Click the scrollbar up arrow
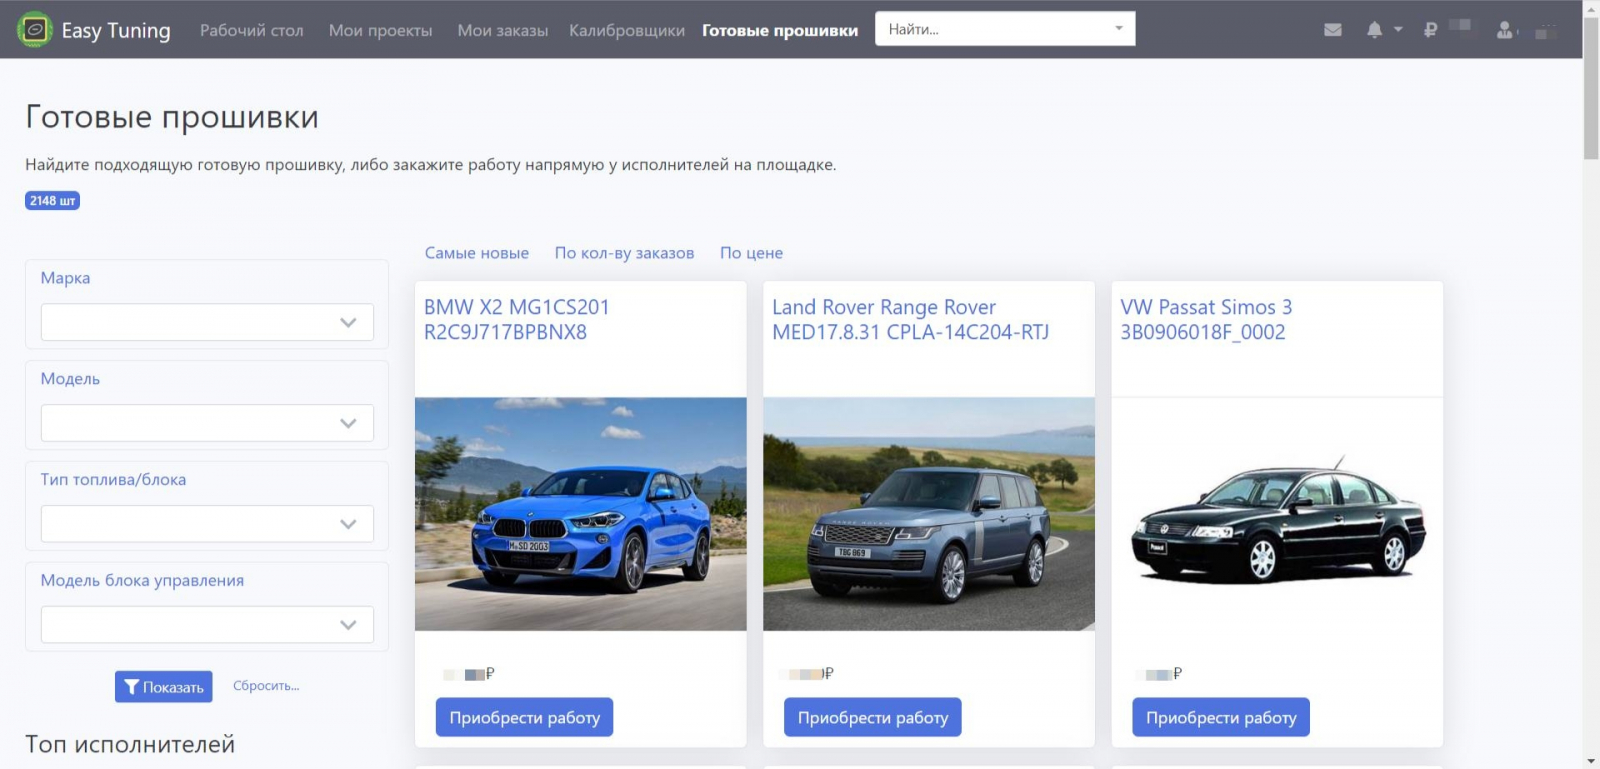1600x769 pixels. [x=1591, y=8]
